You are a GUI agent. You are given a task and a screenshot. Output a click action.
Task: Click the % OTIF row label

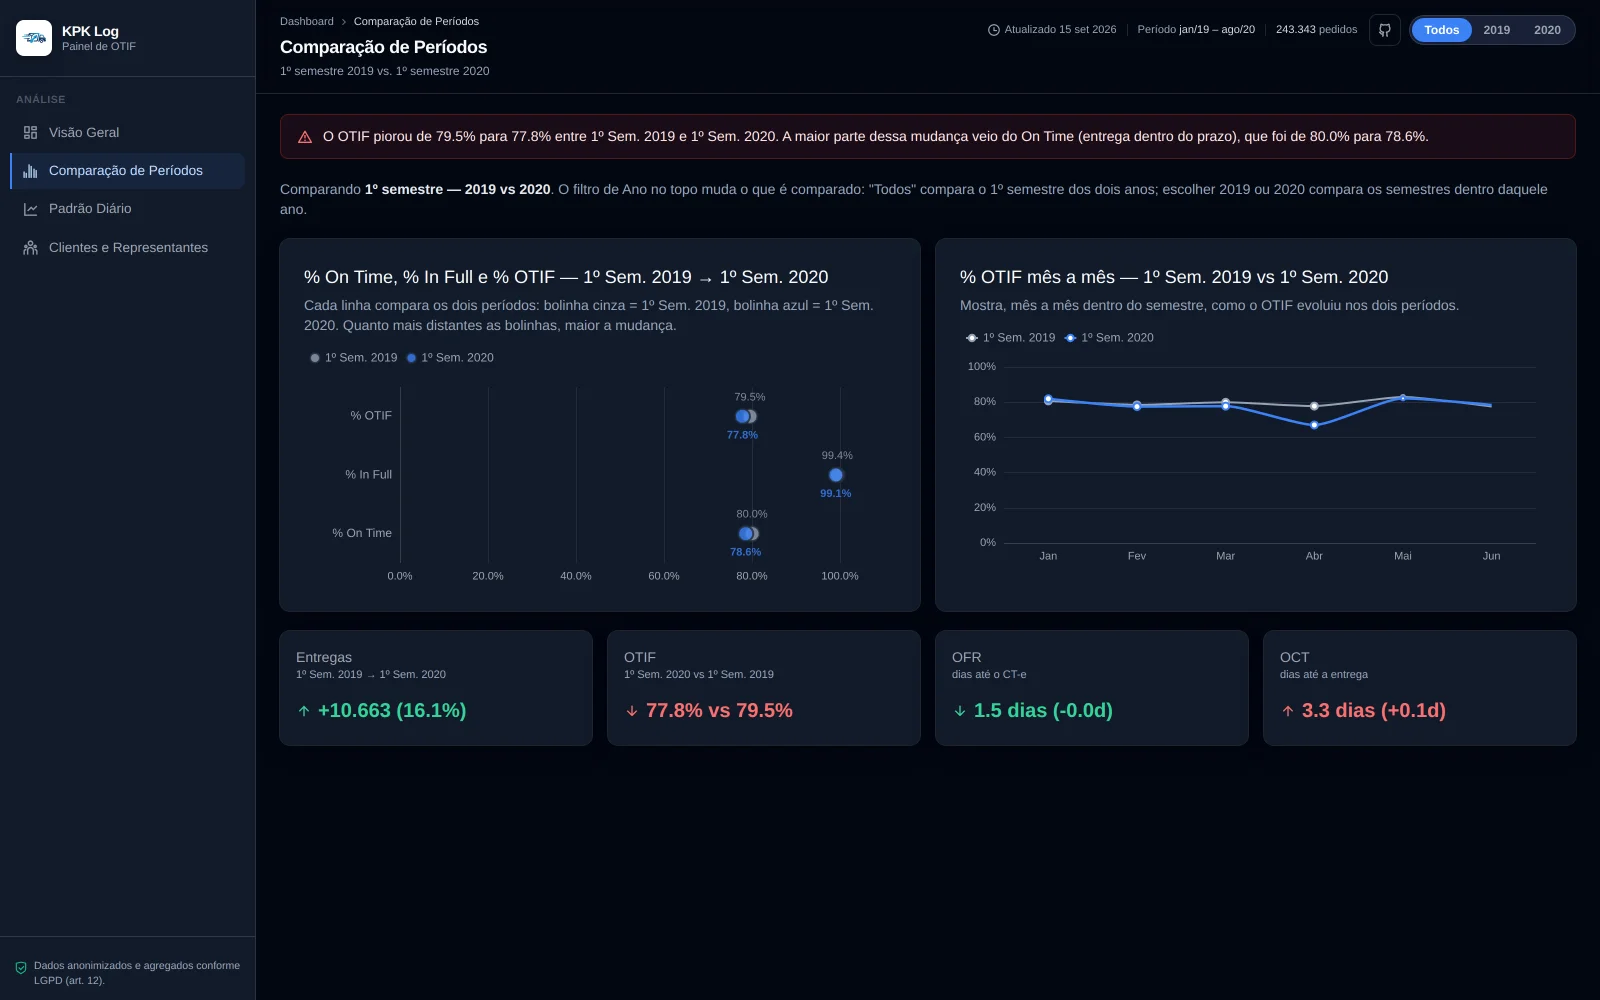(x=371, y=416)
